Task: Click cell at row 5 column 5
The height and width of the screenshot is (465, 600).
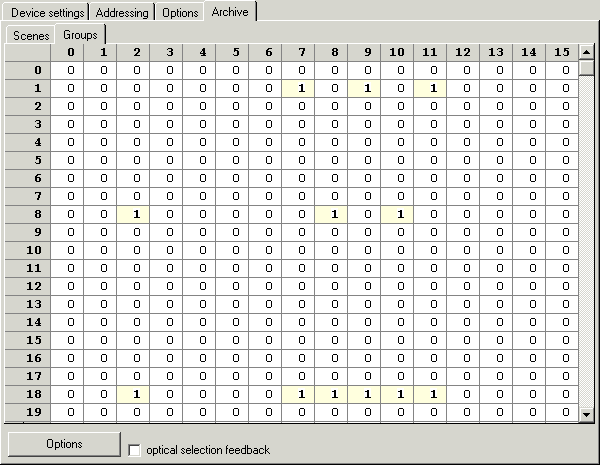Action: click(232, 160)
